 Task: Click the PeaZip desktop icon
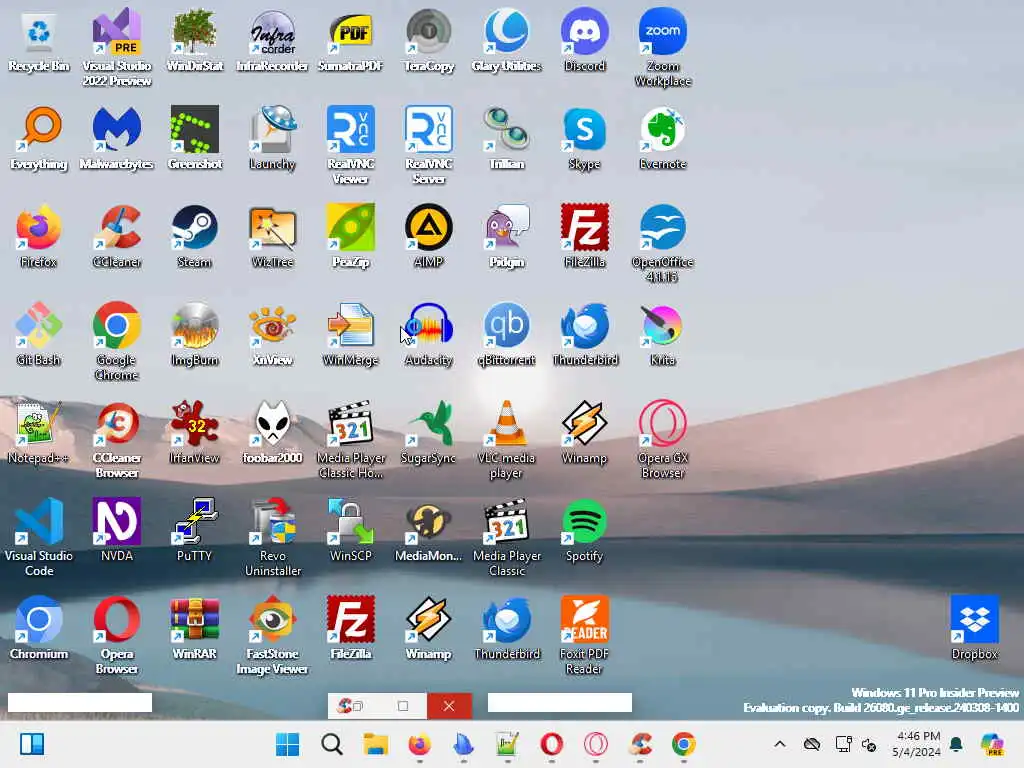tap(351, 236)
